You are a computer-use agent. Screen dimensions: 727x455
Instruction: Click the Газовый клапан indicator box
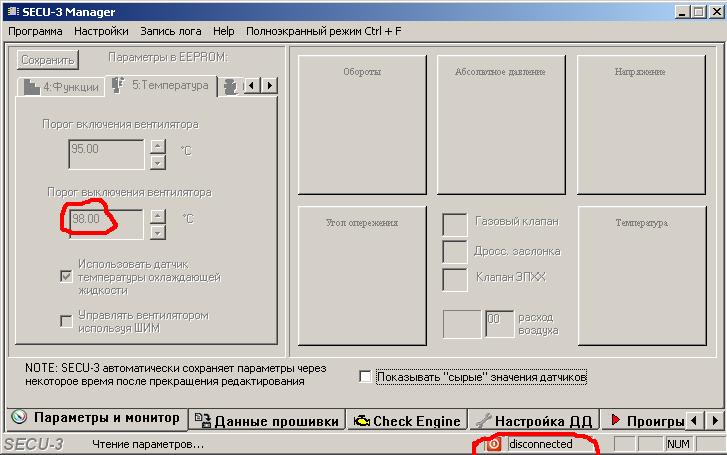(455, 223)
